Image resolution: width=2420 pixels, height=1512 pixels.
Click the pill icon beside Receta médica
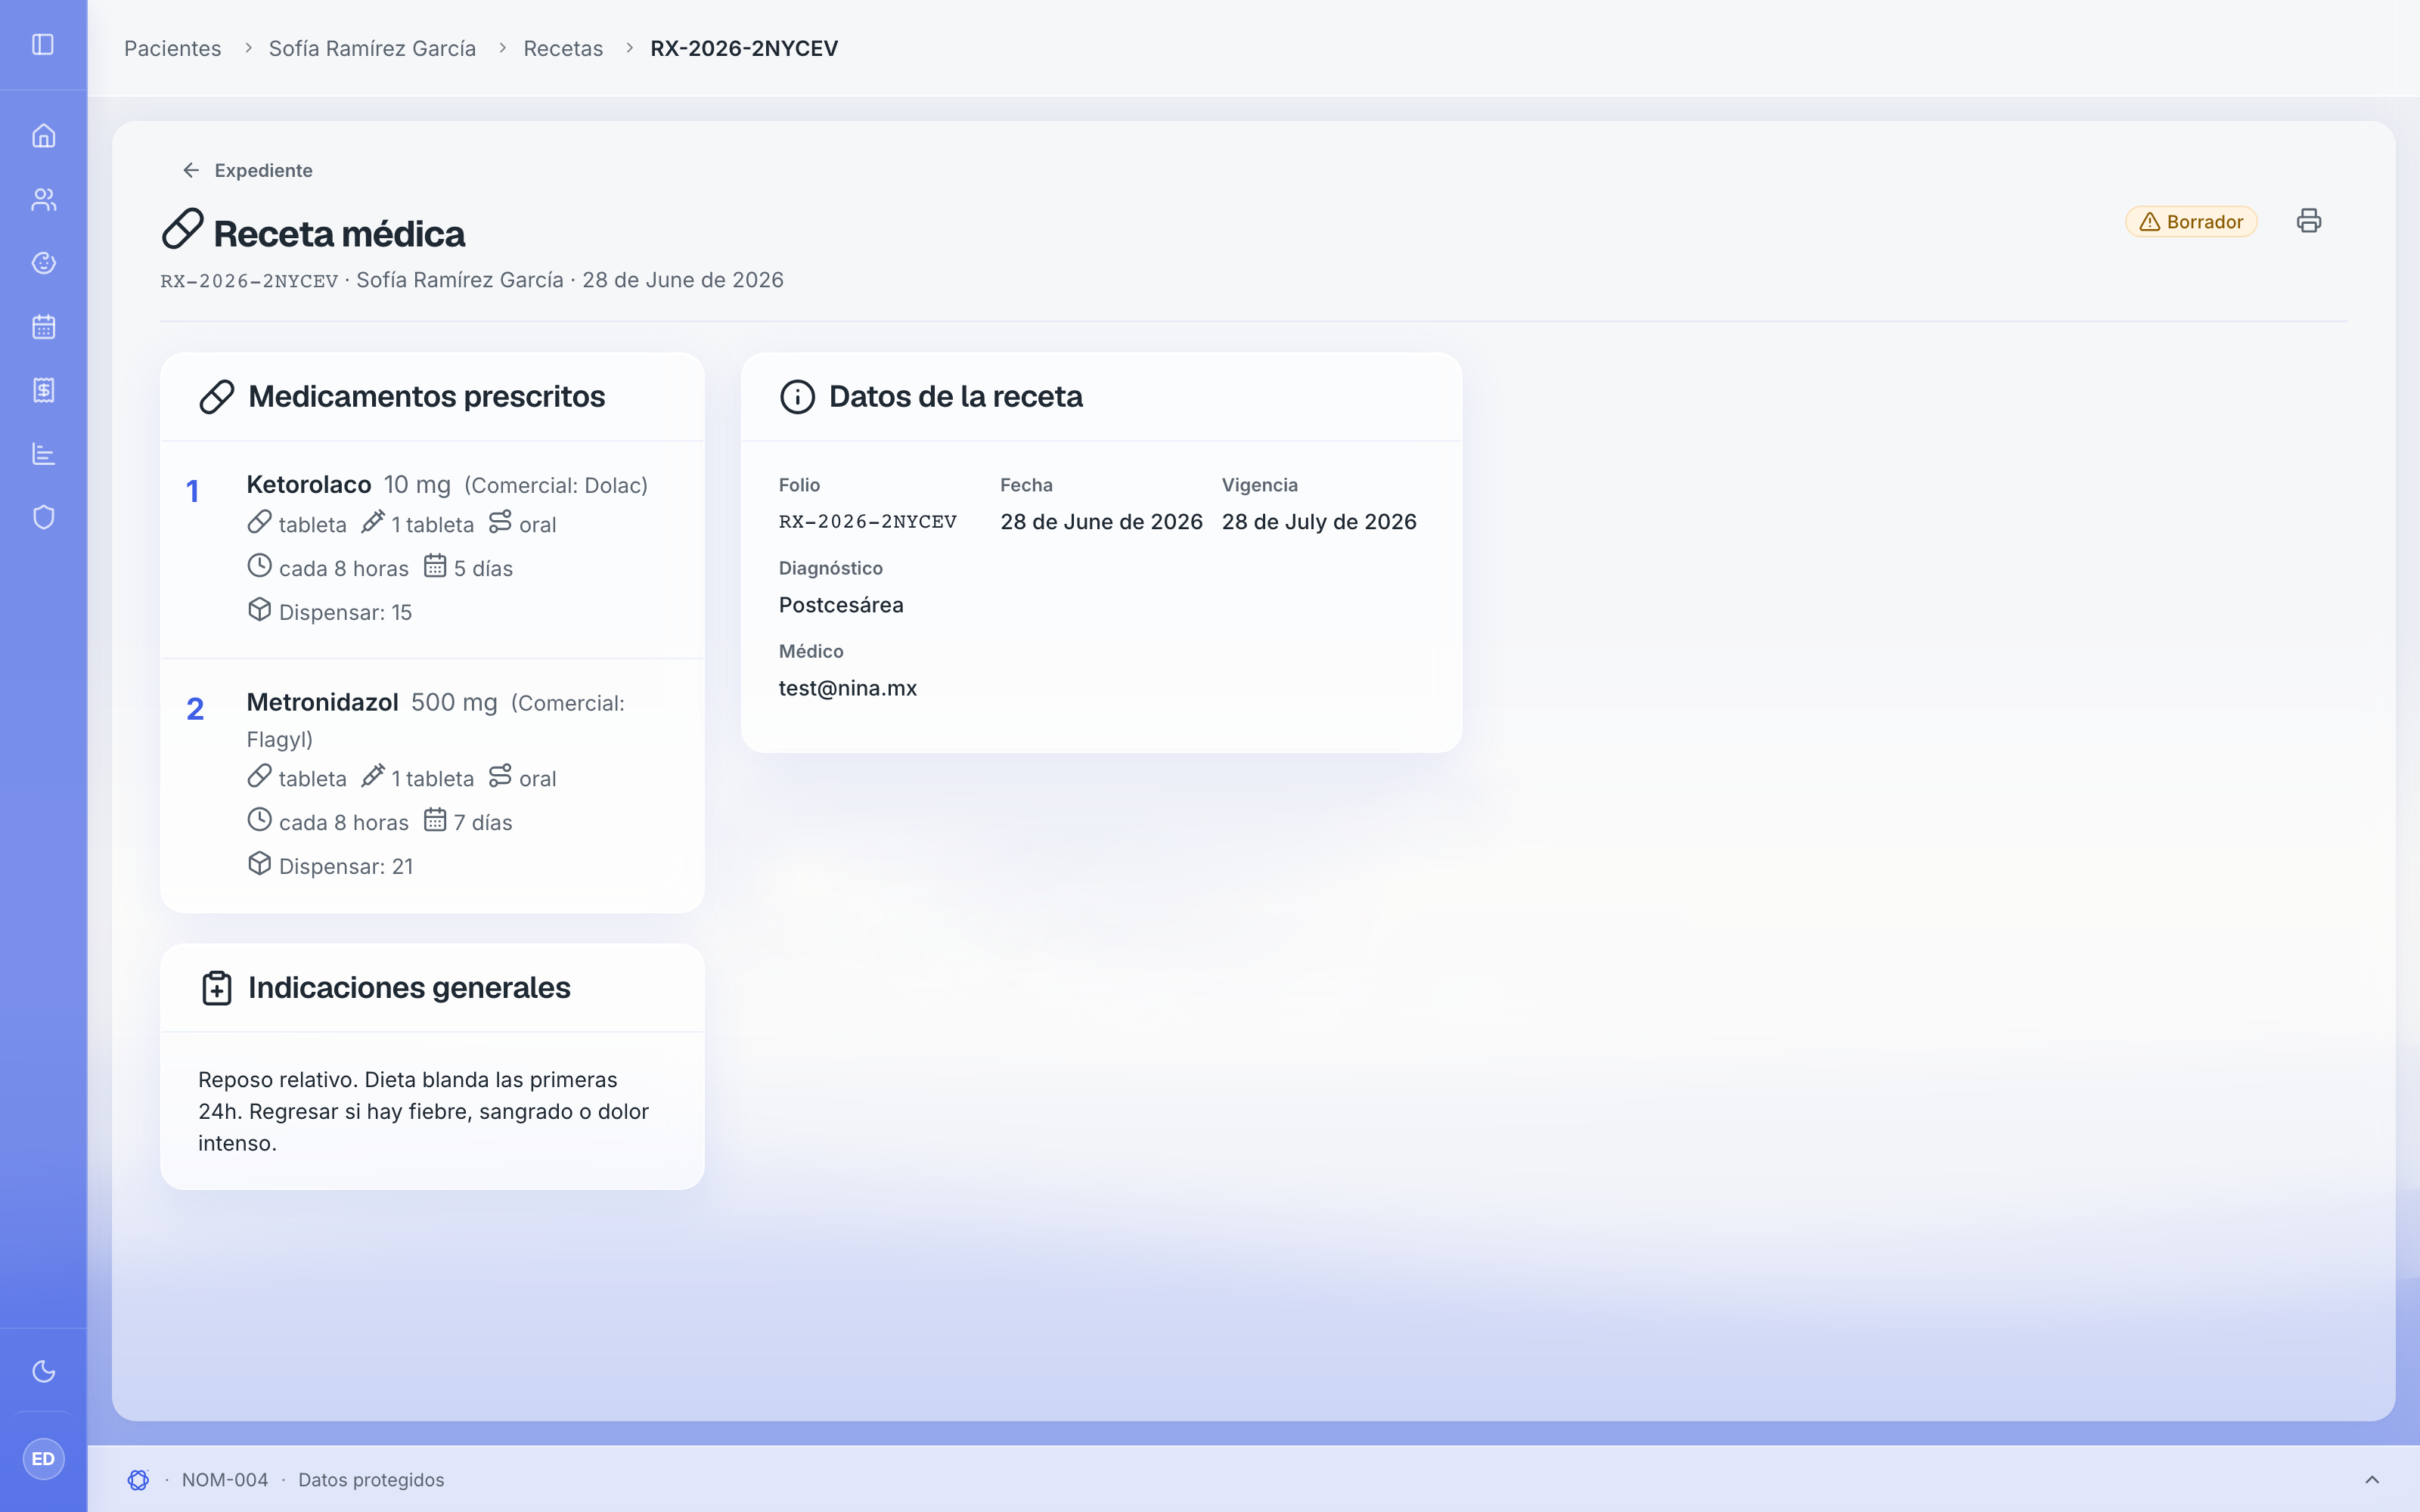183,229
